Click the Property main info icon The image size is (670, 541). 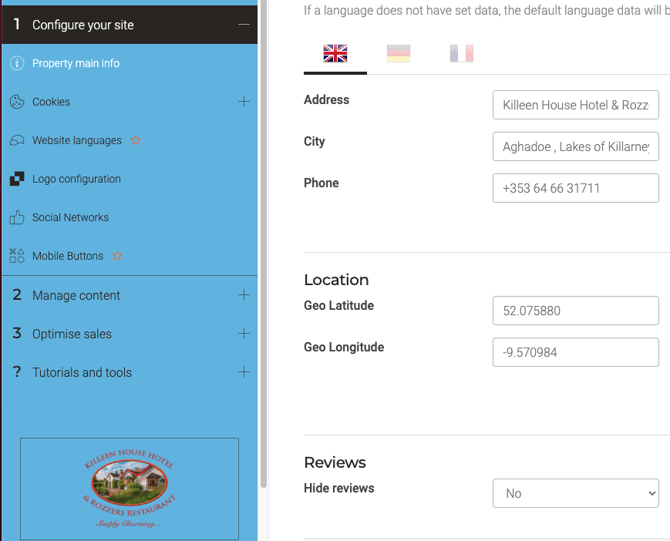click(x=17, y=63)
